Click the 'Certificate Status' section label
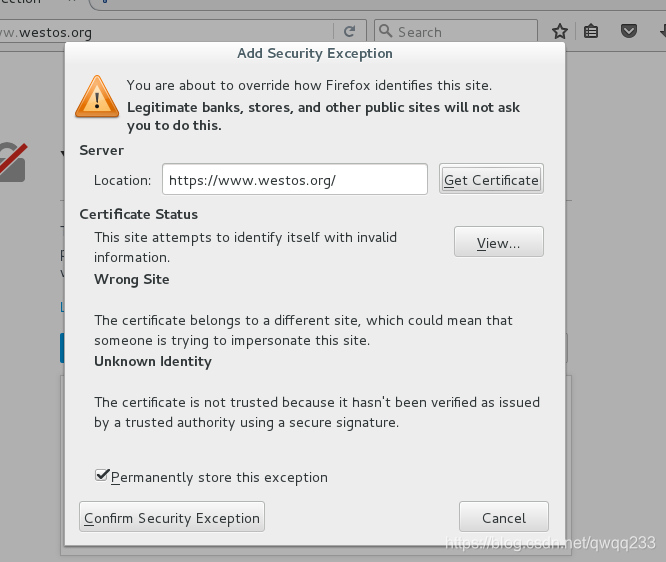The width and height of the screenshot is (666, 562). pyautogui.click(x=138, y=214)
